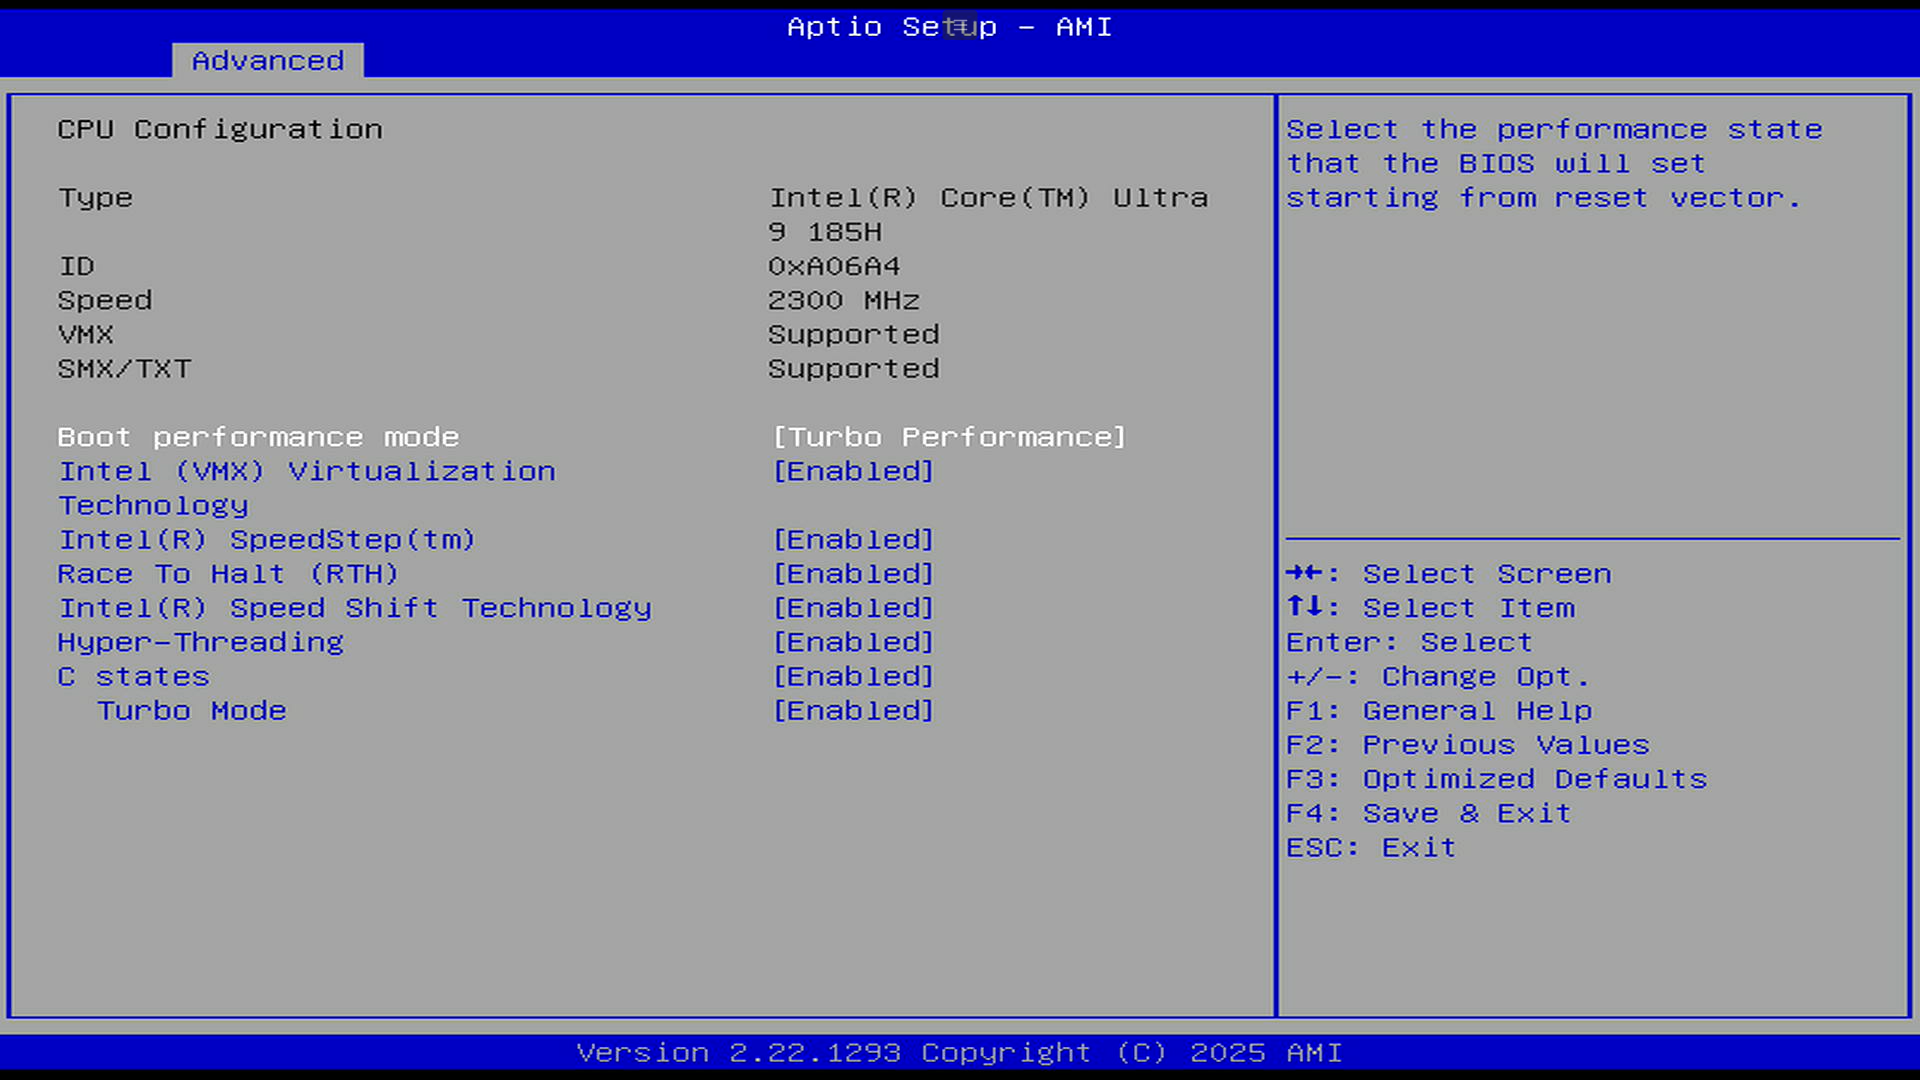1920x1080 pixels.
Task: Click the ESC: Exit hint
Action: (x=1370, y=848)
